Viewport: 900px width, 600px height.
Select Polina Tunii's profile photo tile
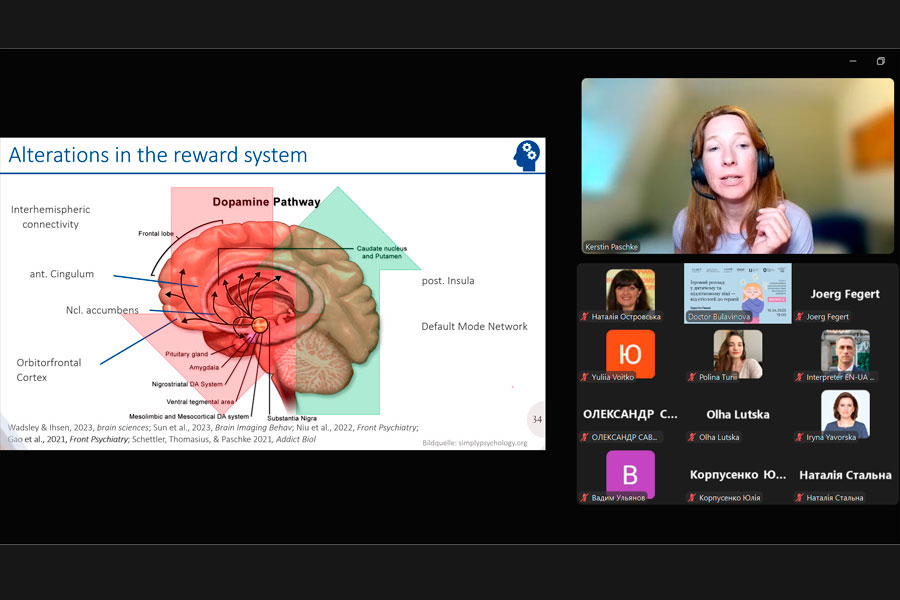(x=737, y=354)
